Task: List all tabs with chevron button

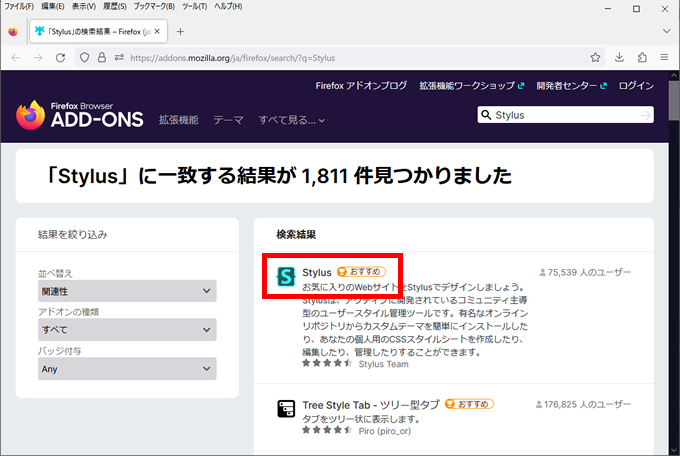Action: [667, 31]
